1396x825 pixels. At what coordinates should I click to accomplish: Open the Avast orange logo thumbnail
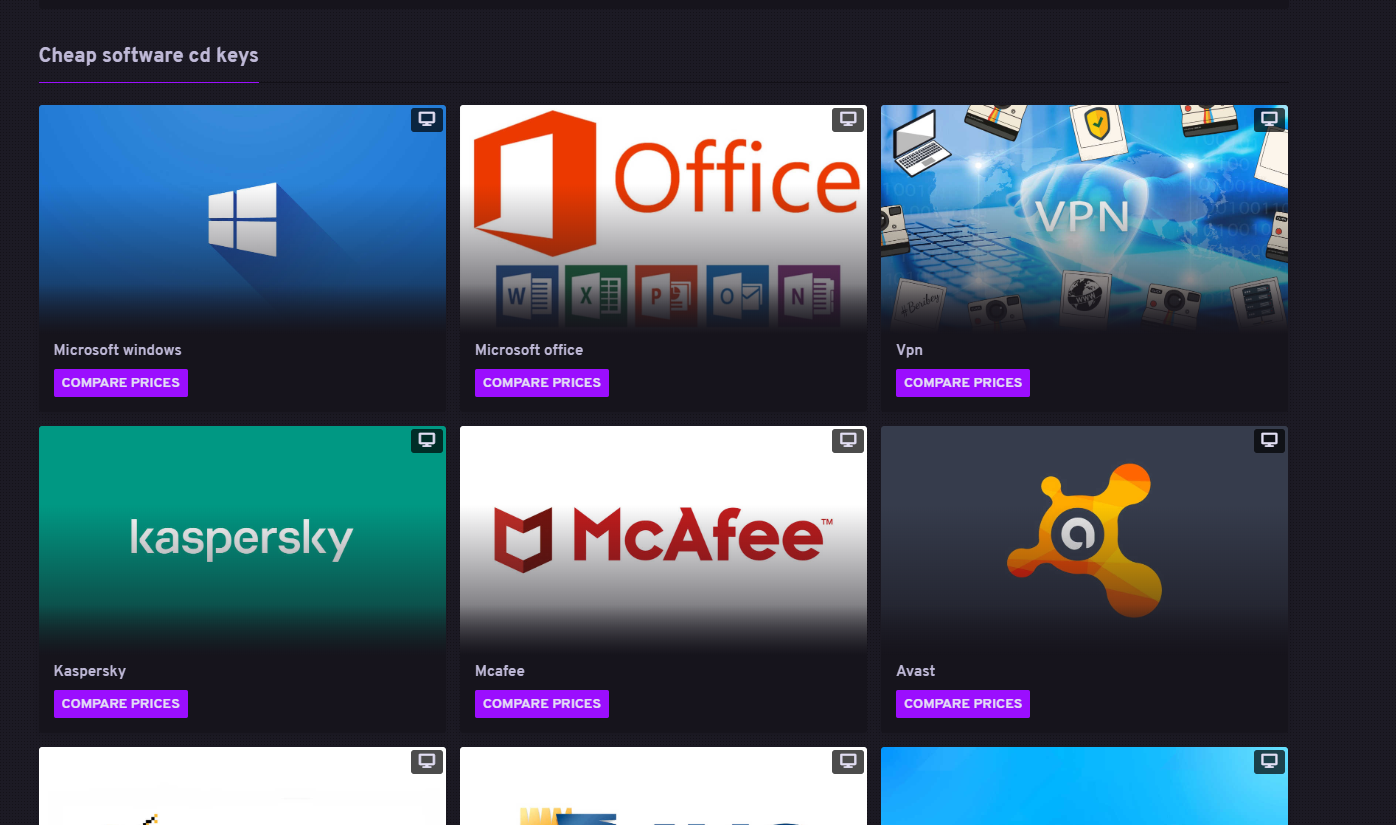[x=1084, y=540]
